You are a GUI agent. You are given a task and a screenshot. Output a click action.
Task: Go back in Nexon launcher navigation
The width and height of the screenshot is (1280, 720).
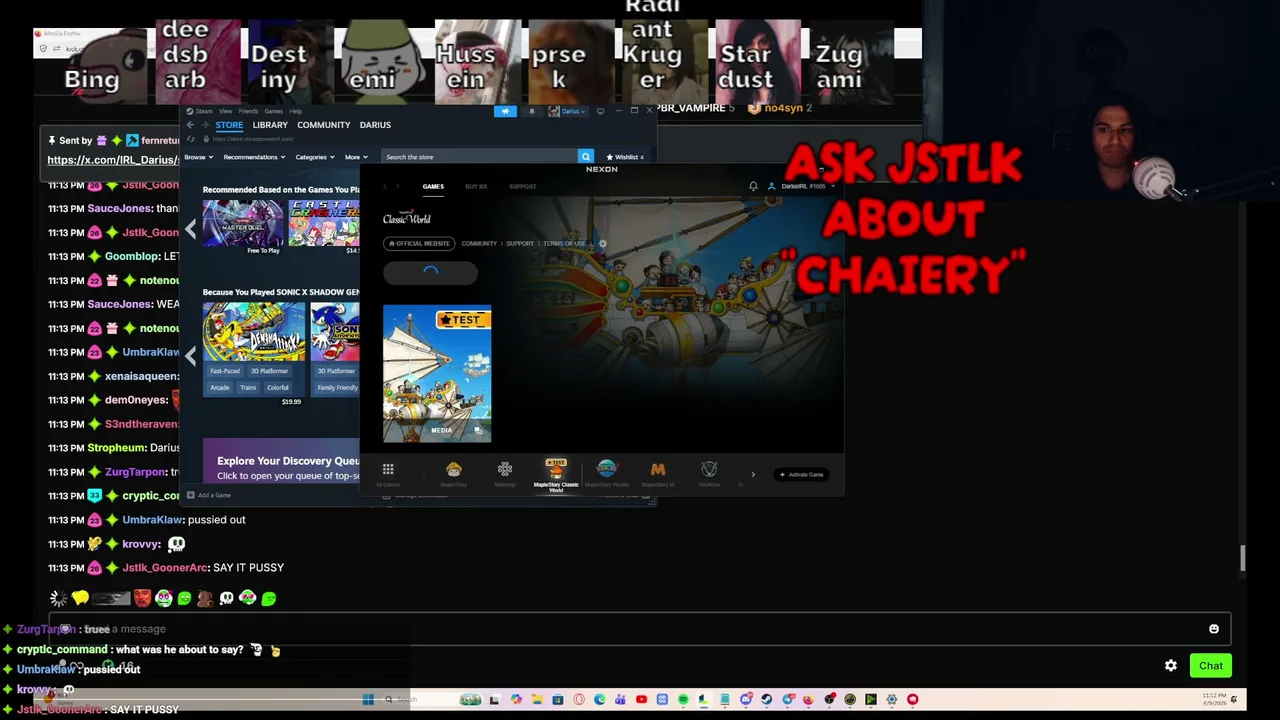[x=385, y=186]
